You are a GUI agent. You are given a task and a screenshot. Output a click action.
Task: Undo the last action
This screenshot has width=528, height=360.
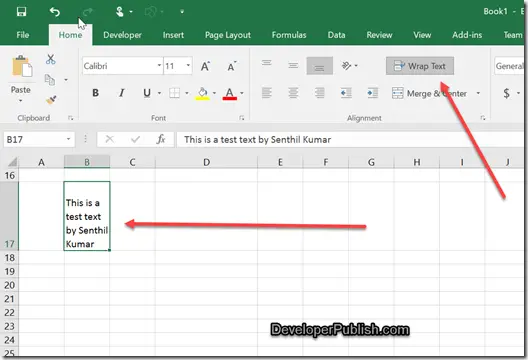click(x=55, y=12)
